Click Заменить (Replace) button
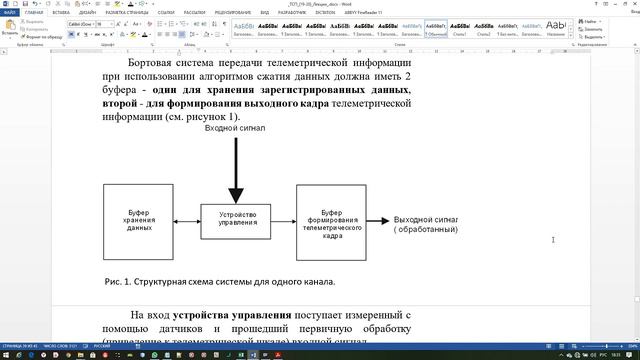This screenshot has width=640, height=360. pos(591,29)
